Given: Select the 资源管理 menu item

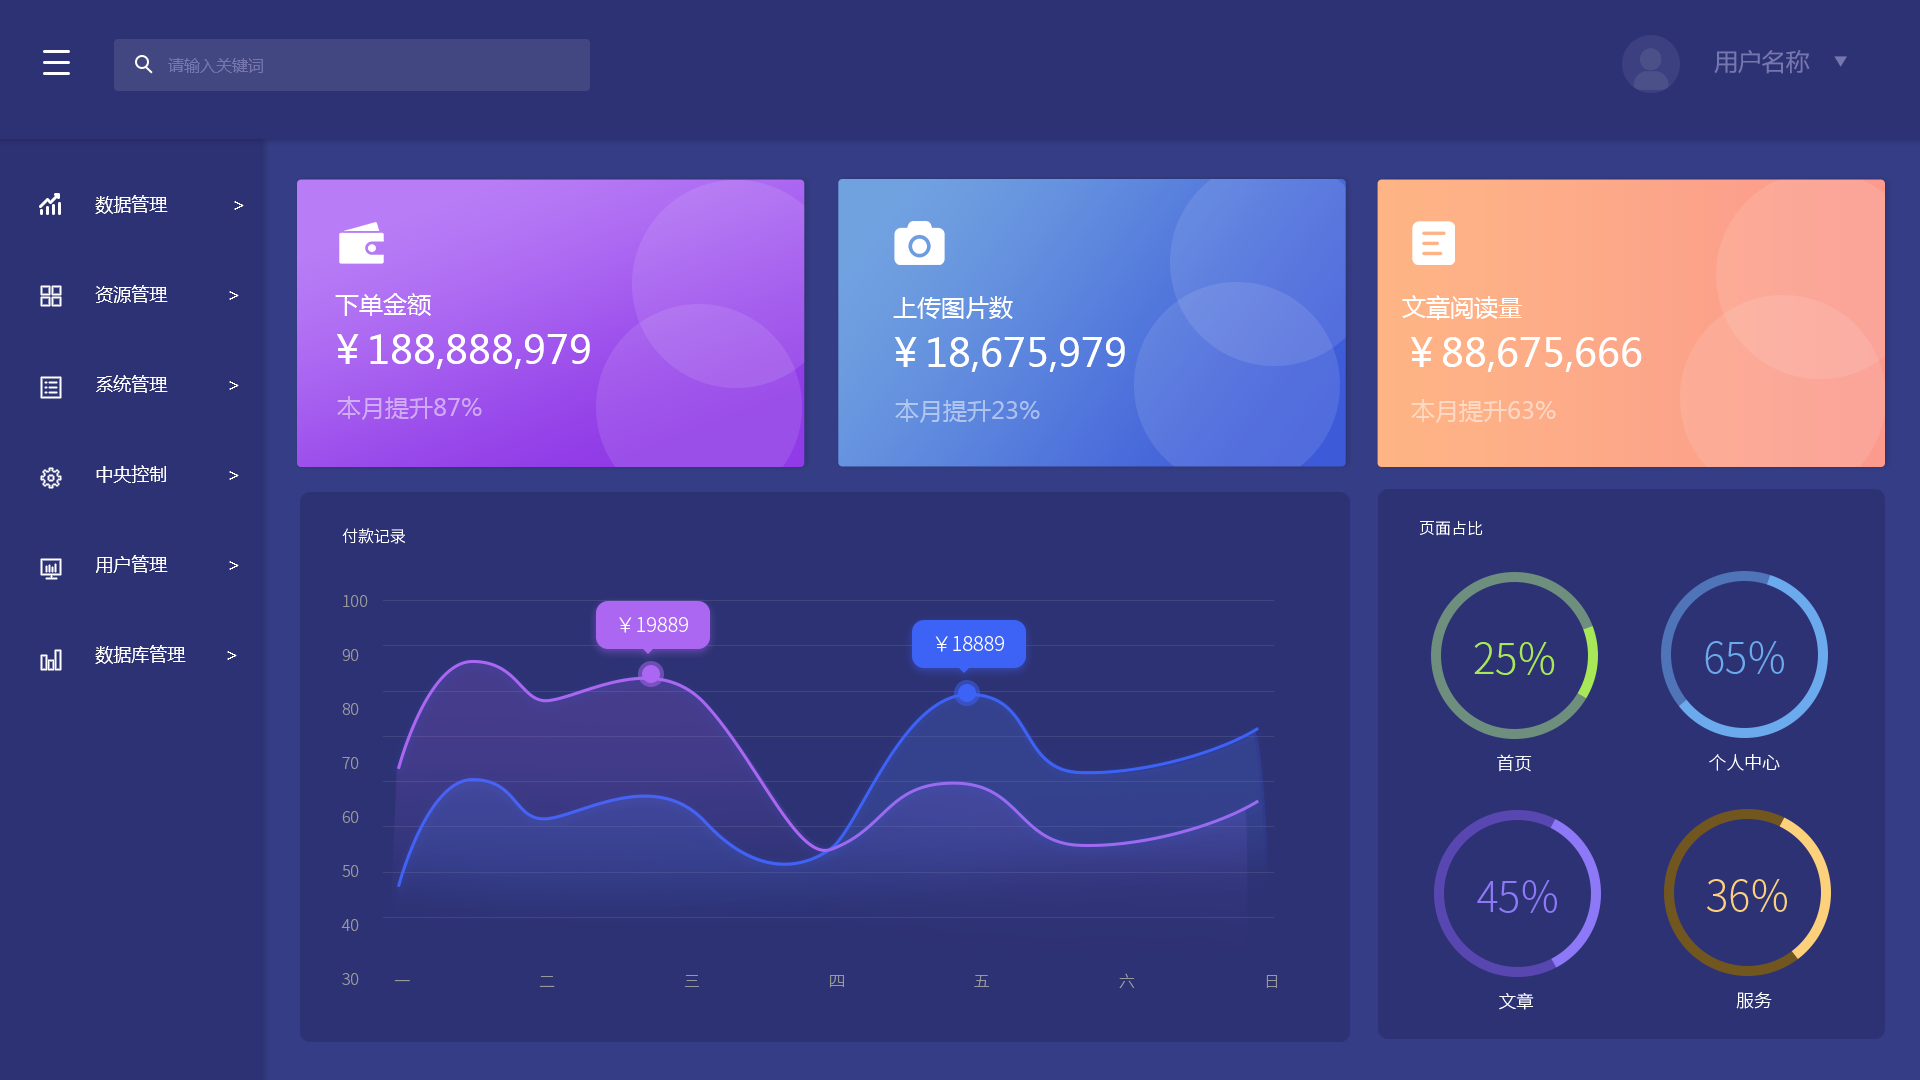Looking at the screenshot, I should click(x=131, y=295).
